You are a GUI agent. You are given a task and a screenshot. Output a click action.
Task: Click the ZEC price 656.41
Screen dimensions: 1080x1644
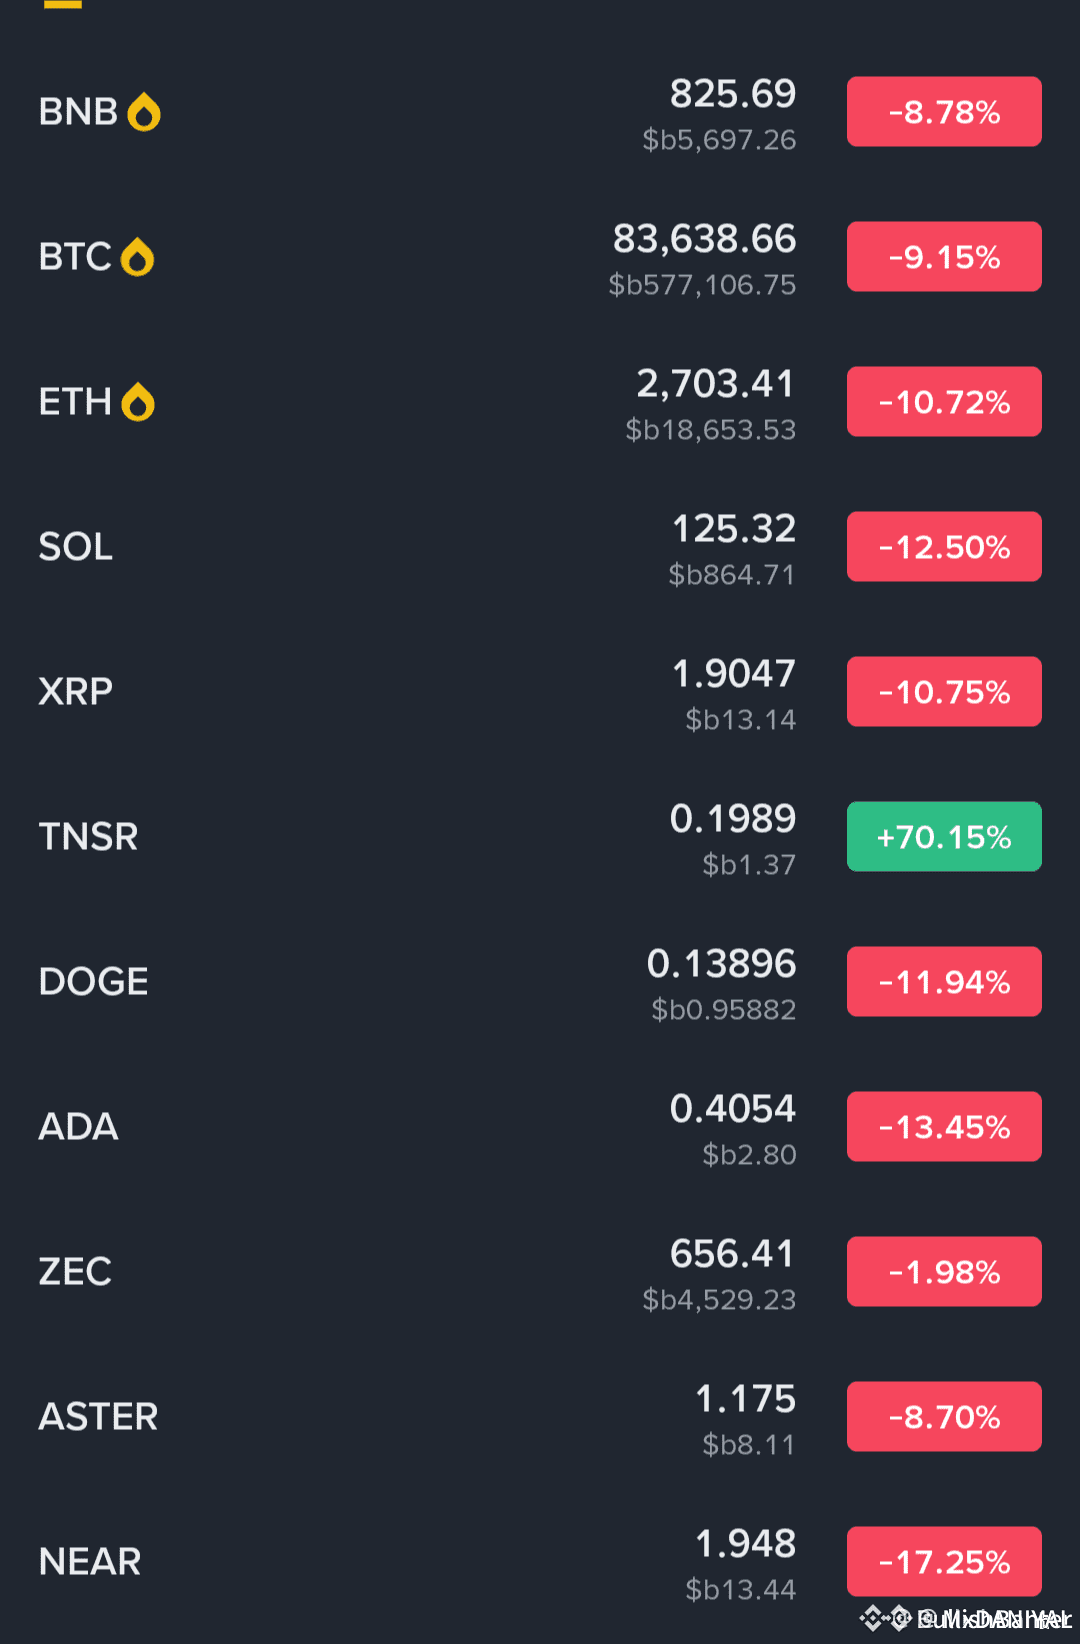click(x=732, y=1254)
